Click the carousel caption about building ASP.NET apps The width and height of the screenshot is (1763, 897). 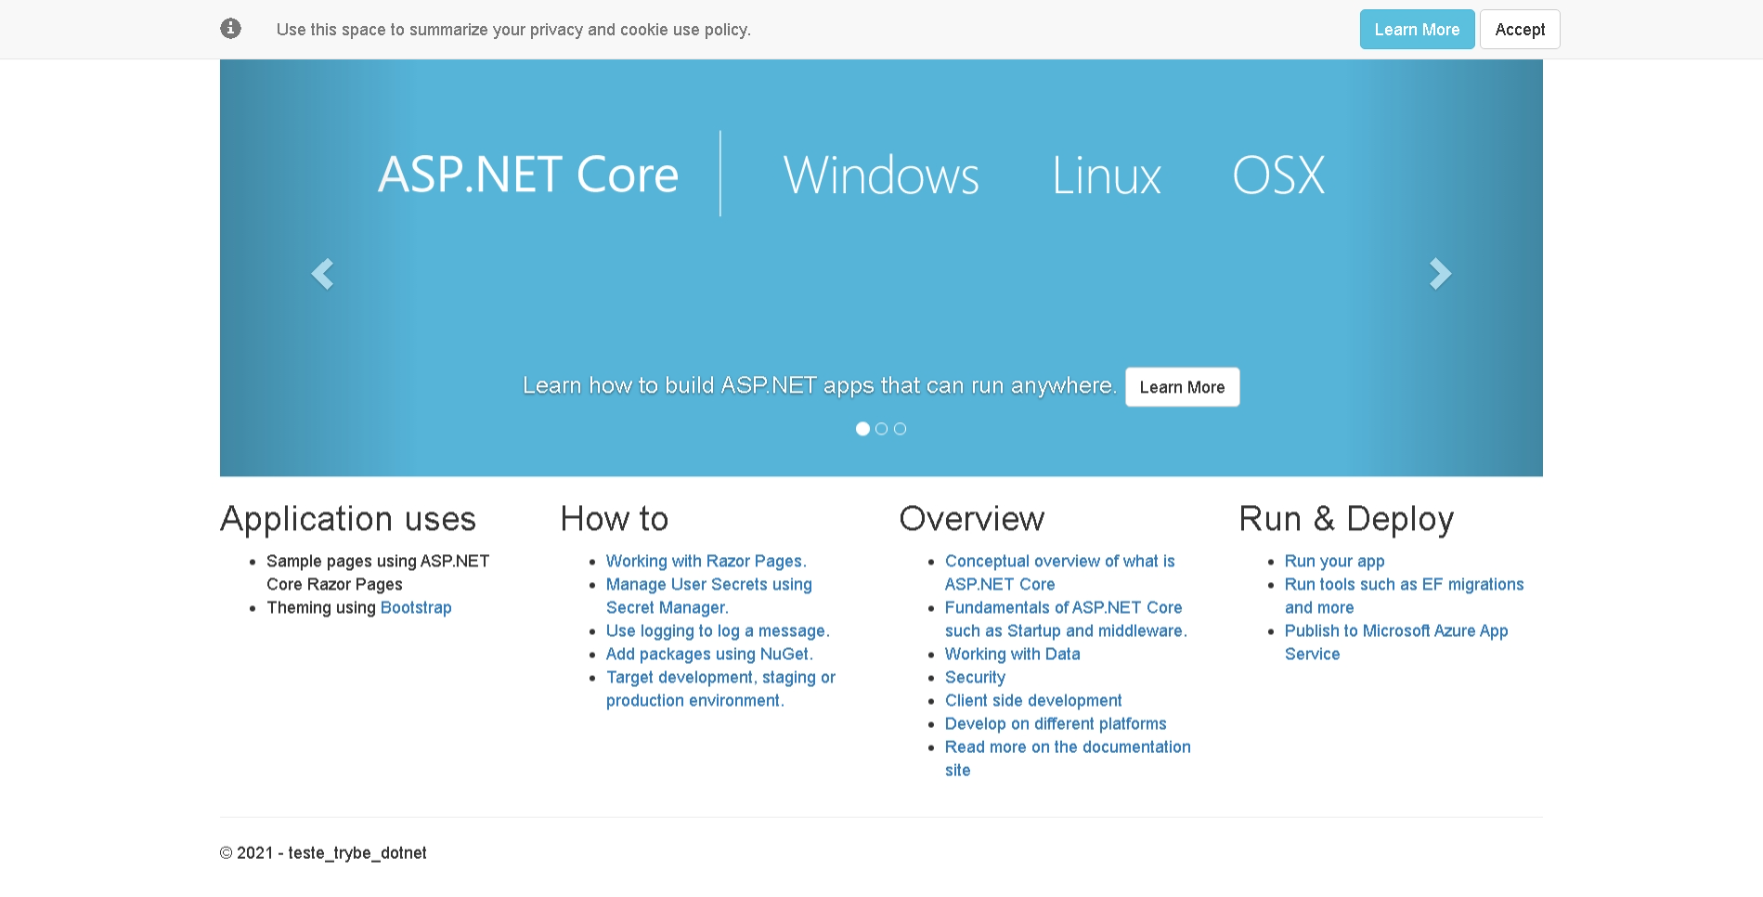click(x=819, y=386)
